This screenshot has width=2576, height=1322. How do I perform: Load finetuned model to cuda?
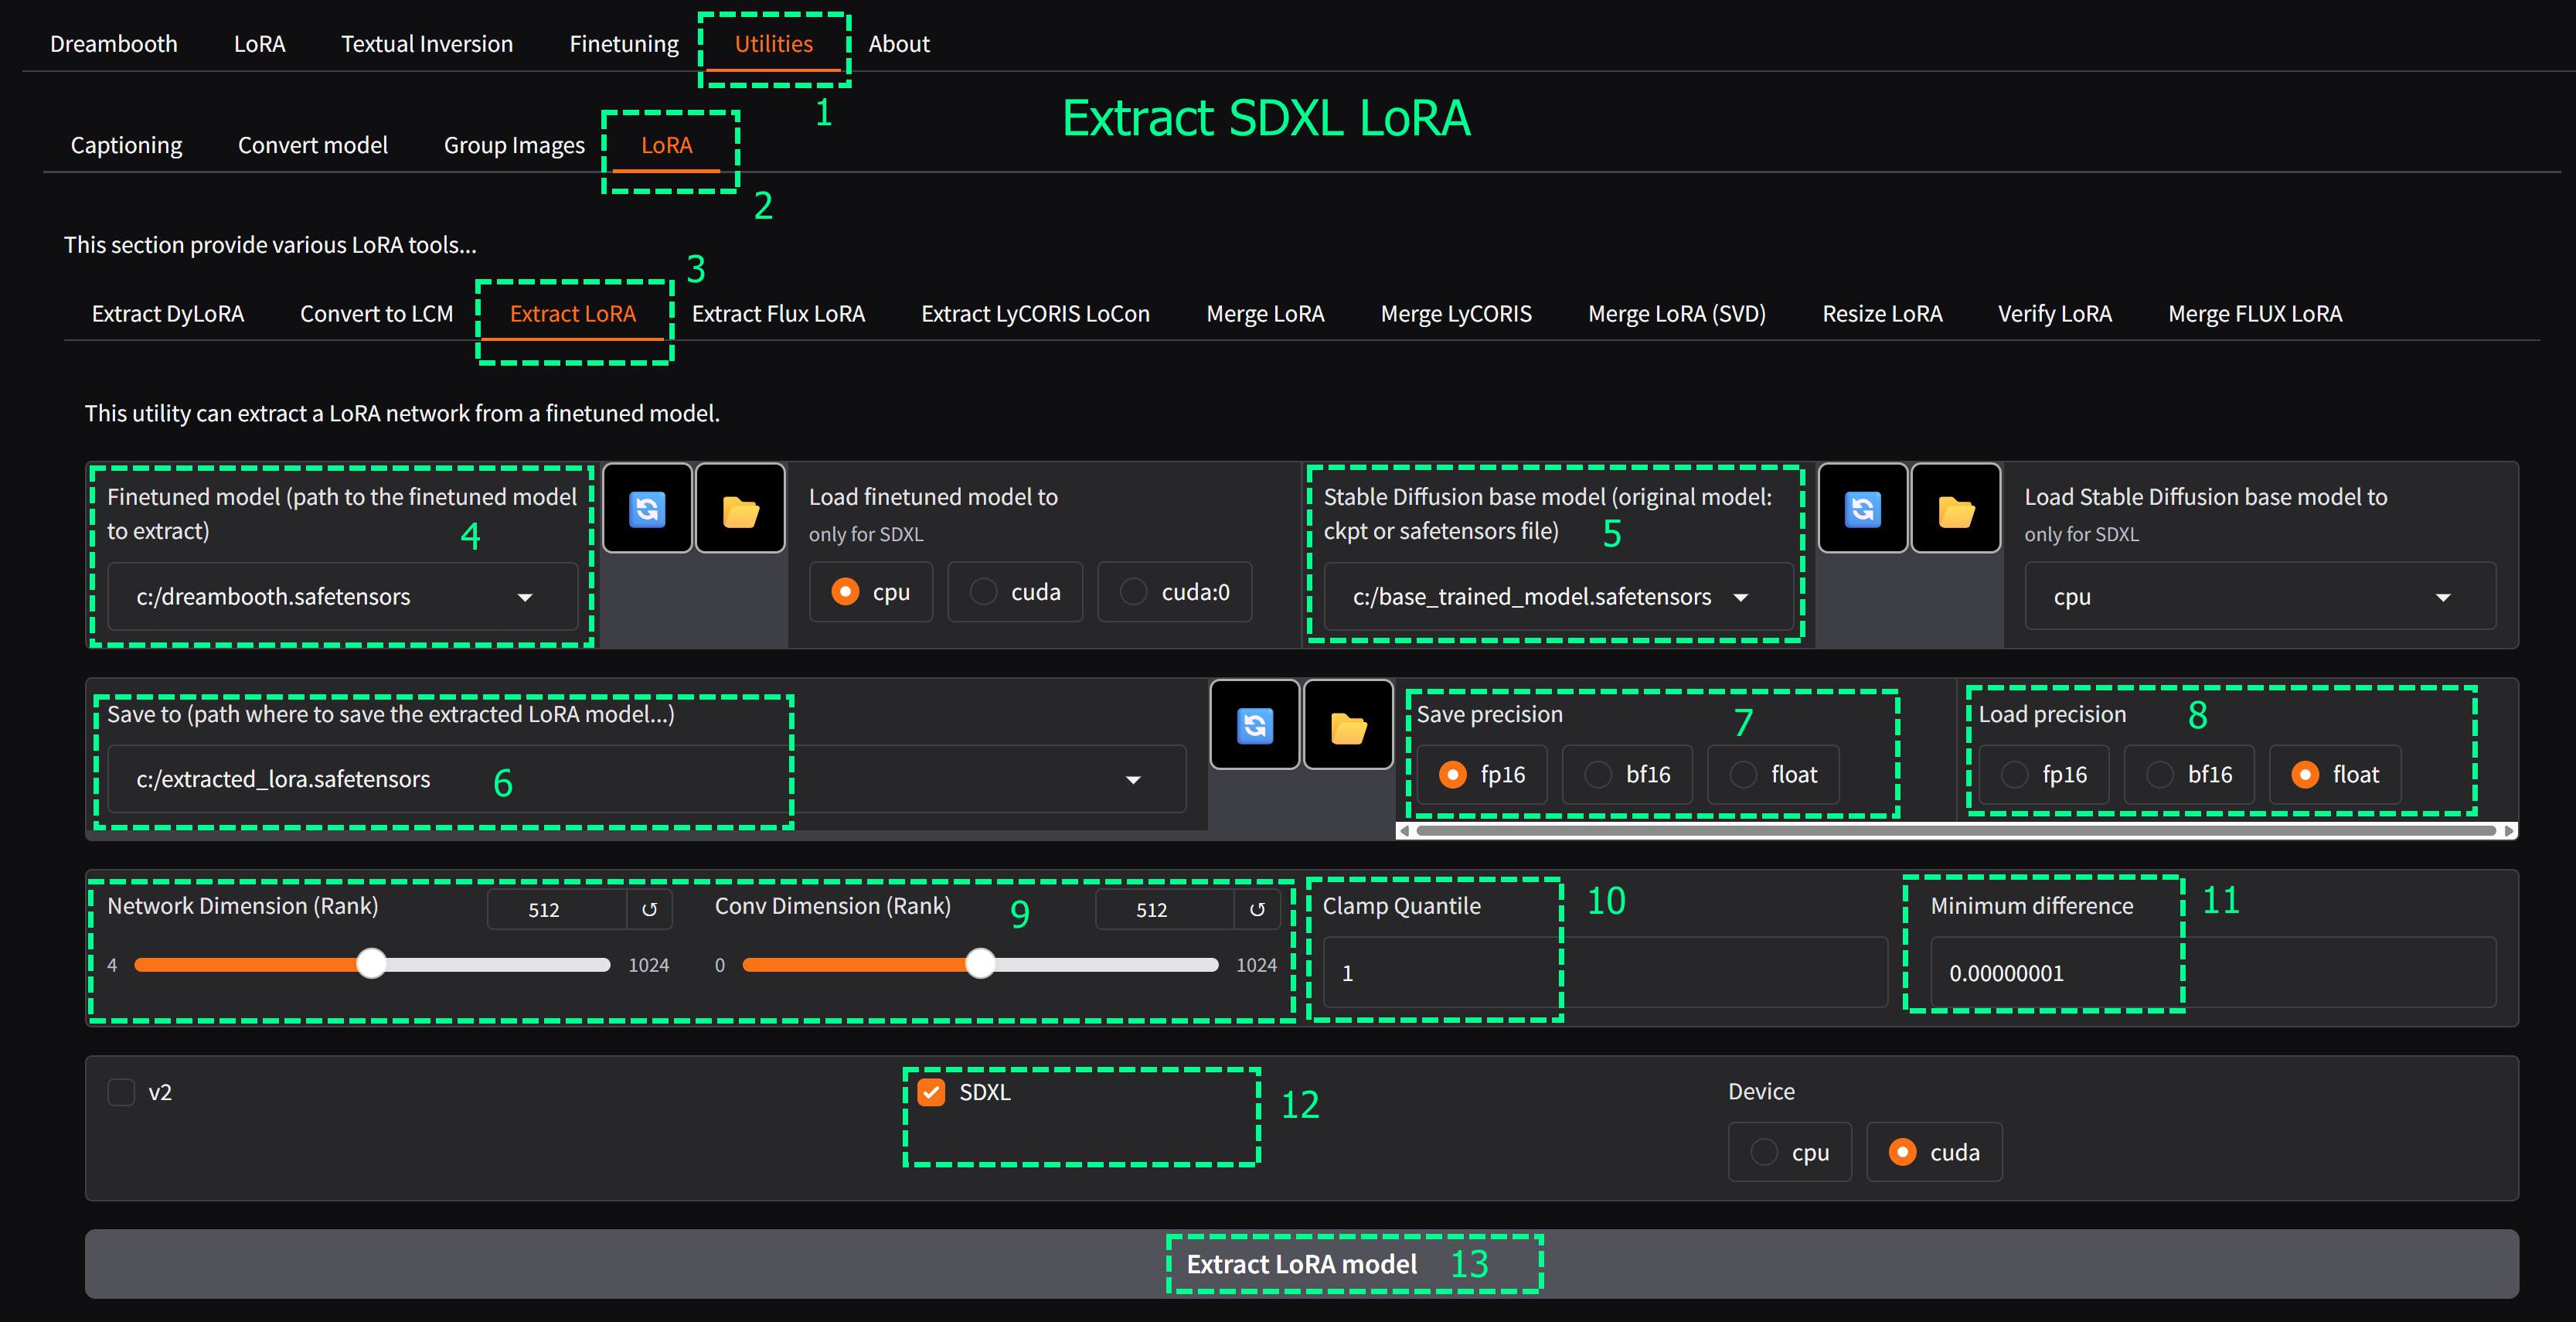1015,592
